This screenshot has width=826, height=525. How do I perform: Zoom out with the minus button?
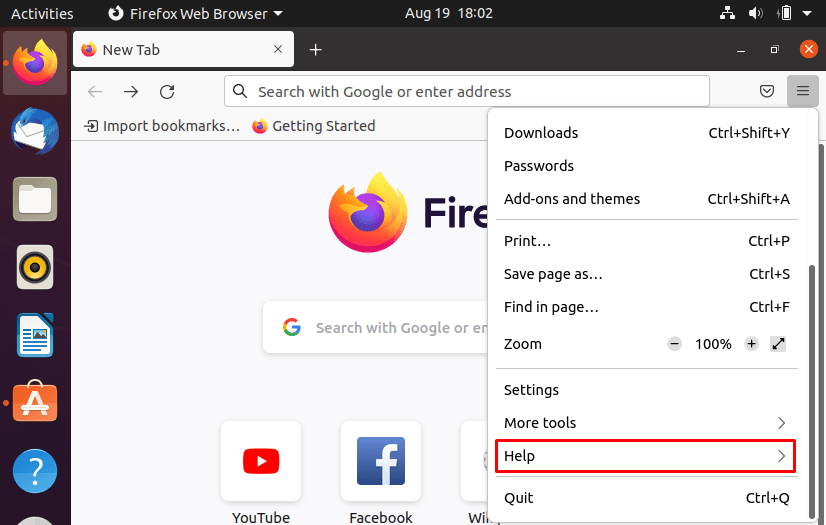[x=674, y=344]
